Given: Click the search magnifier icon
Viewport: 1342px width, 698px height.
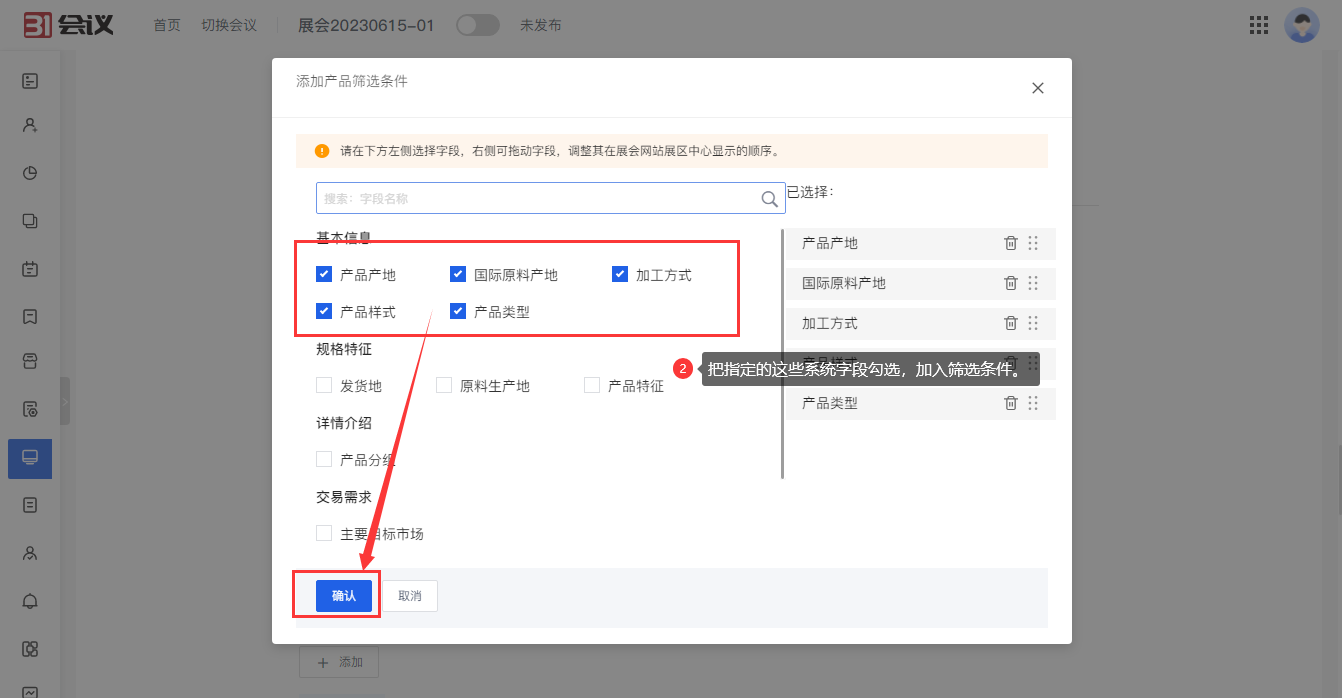Looking at the screenshot, I should (769, 199).
